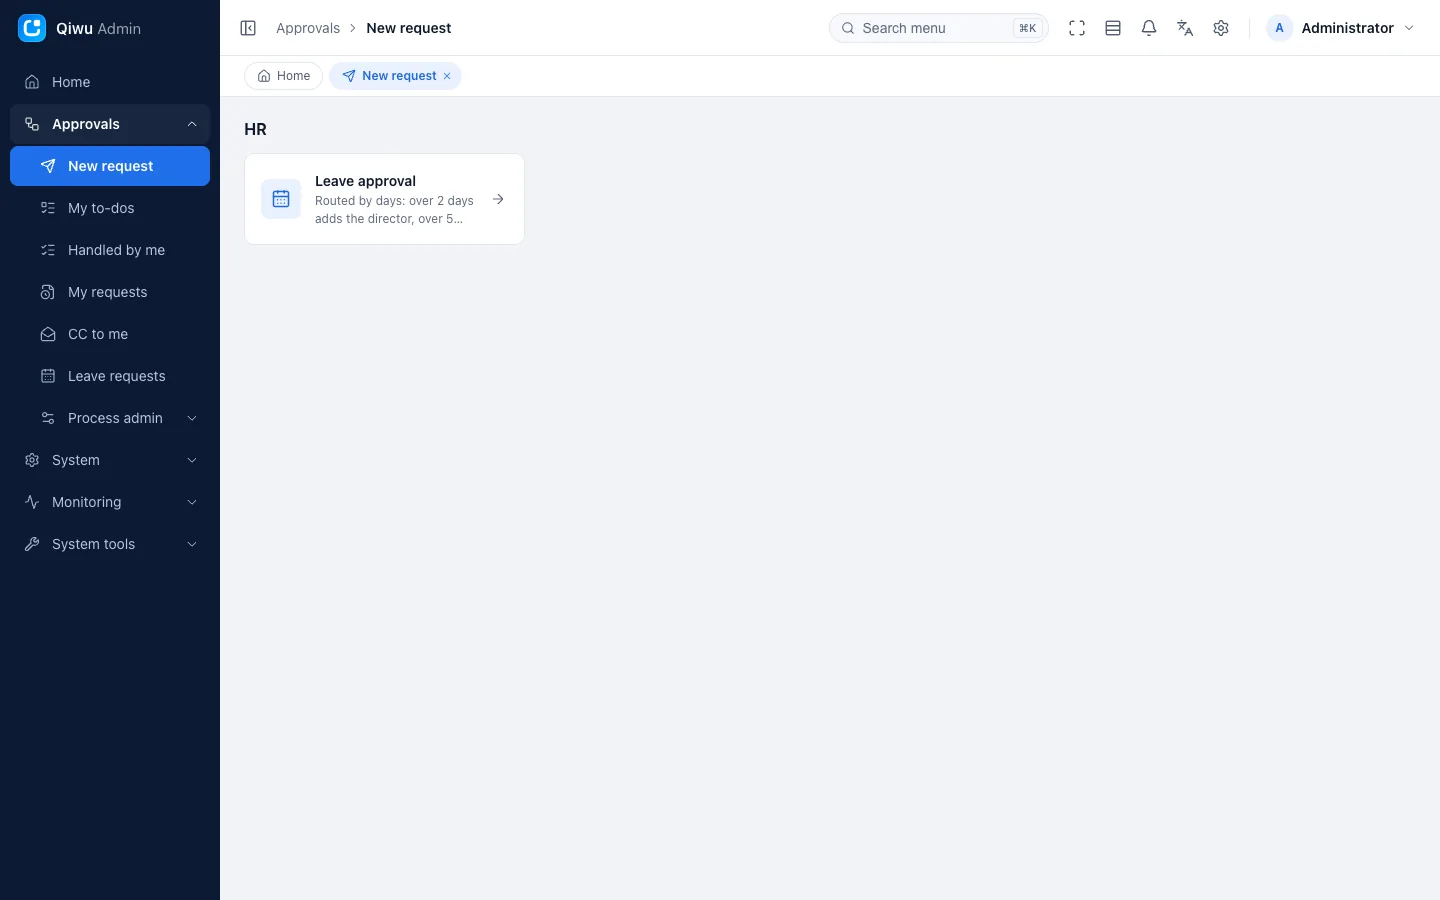Open the Leave approval request card
Image resolution: width=1440 pixels, height=900 pixels.
[384, 199]
